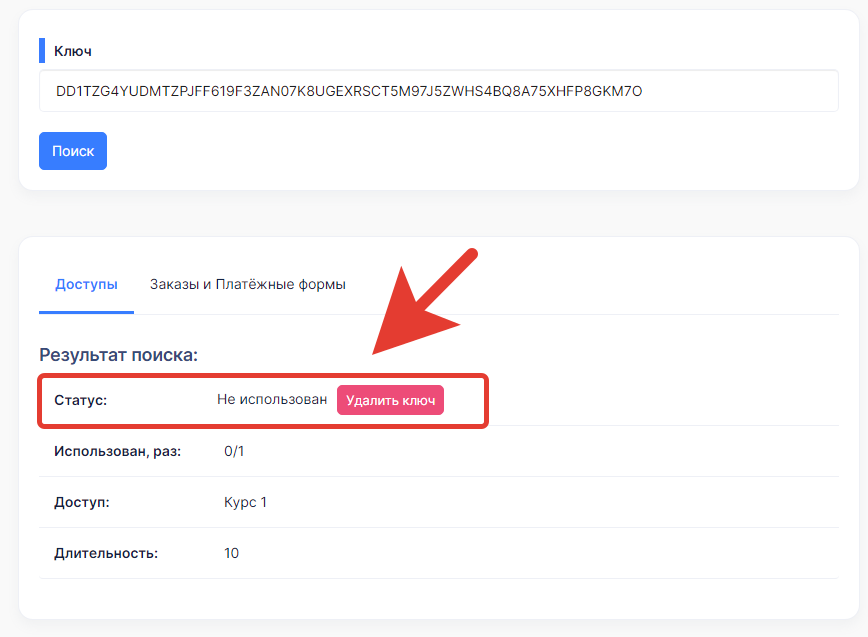Select the 0/1 usage count value
The width and height of the screenshot is (868, 637).
coord(234,452)
